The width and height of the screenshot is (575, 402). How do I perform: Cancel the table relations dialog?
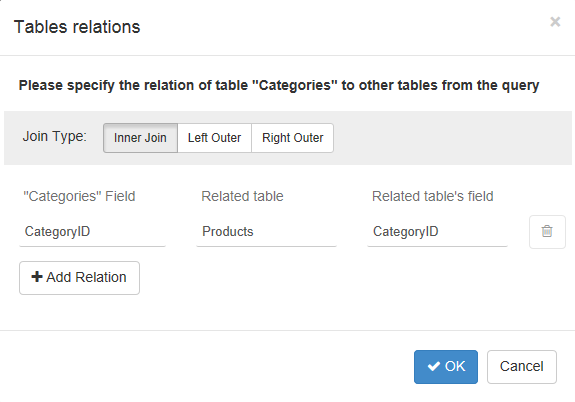[522, 367]
